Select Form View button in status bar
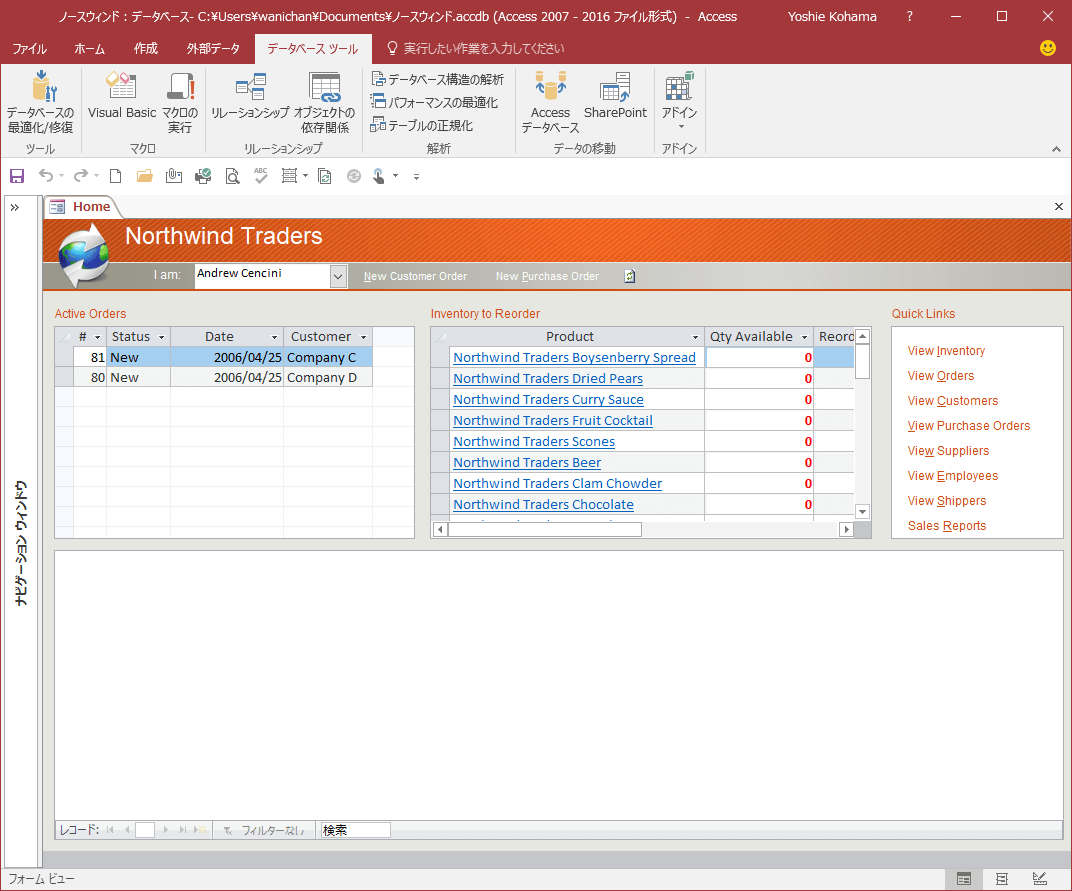Viewport: 1072px width, 891px height. click(964, 879)
